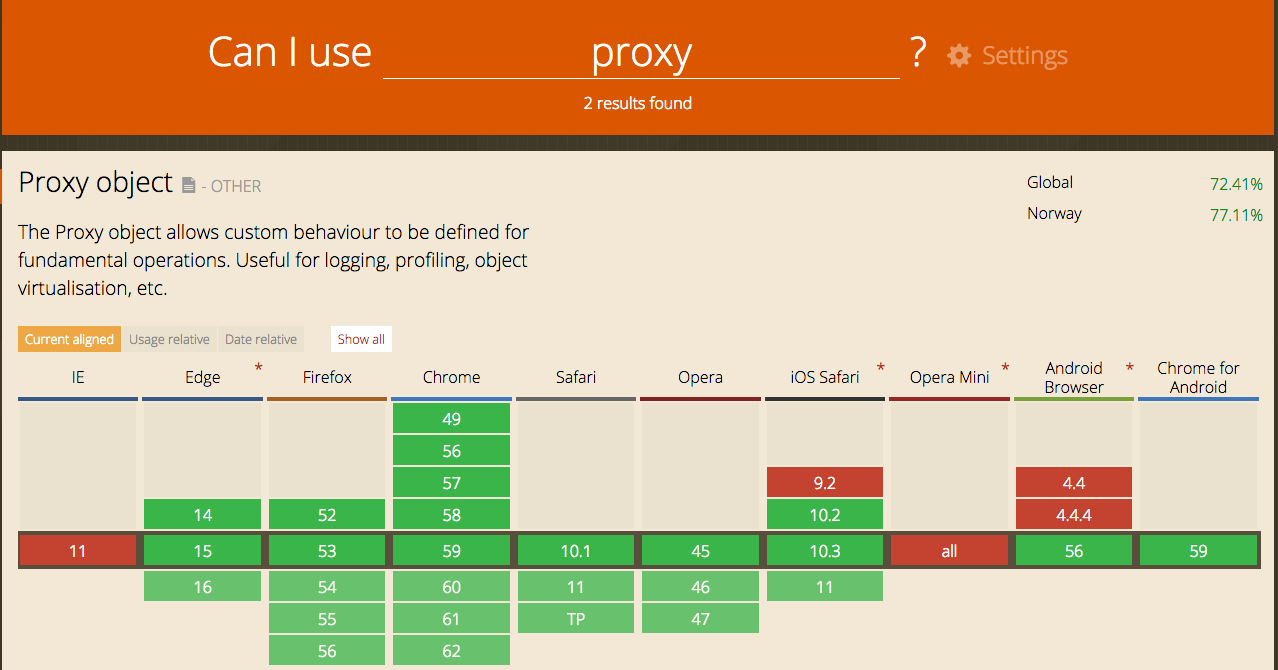The width and height of the screenshot is (1278, 670).
Task: Select the Chrome 49 cell
Action: tap(452, 419)
